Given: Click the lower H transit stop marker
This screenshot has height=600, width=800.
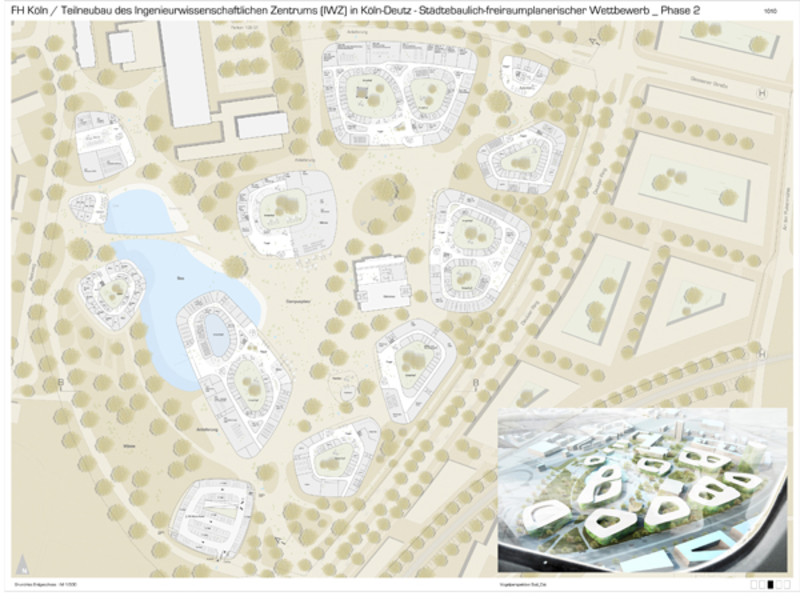Looking at the screenshot, I should pos(763,354).
